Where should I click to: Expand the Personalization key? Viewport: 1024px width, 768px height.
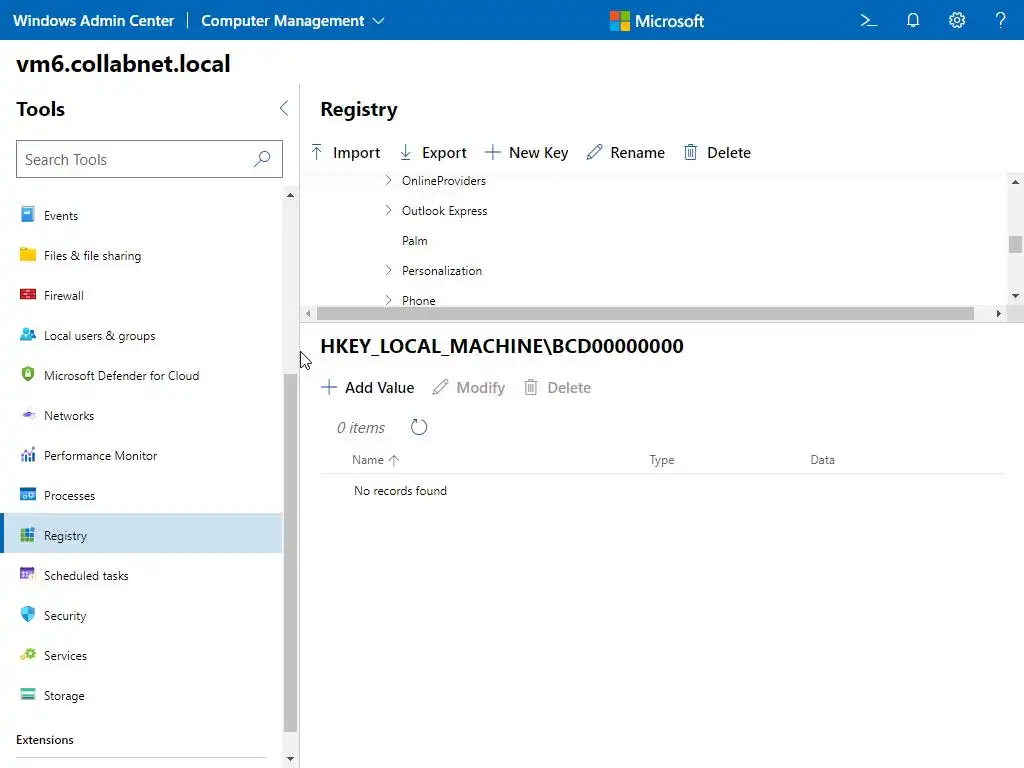[389, 270]
